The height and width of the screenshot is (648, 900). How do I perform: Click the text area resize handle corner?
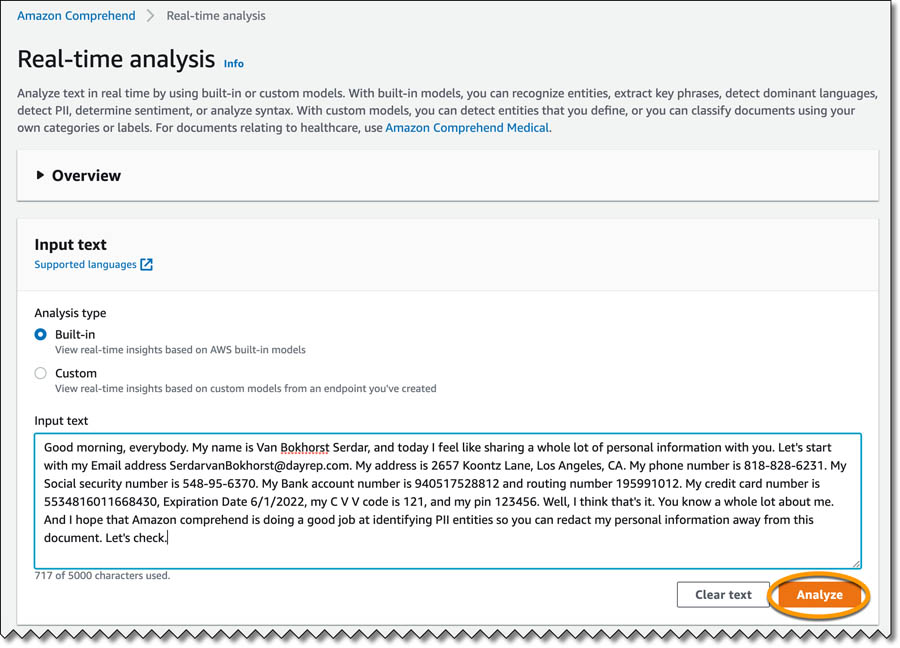[856, 564]
